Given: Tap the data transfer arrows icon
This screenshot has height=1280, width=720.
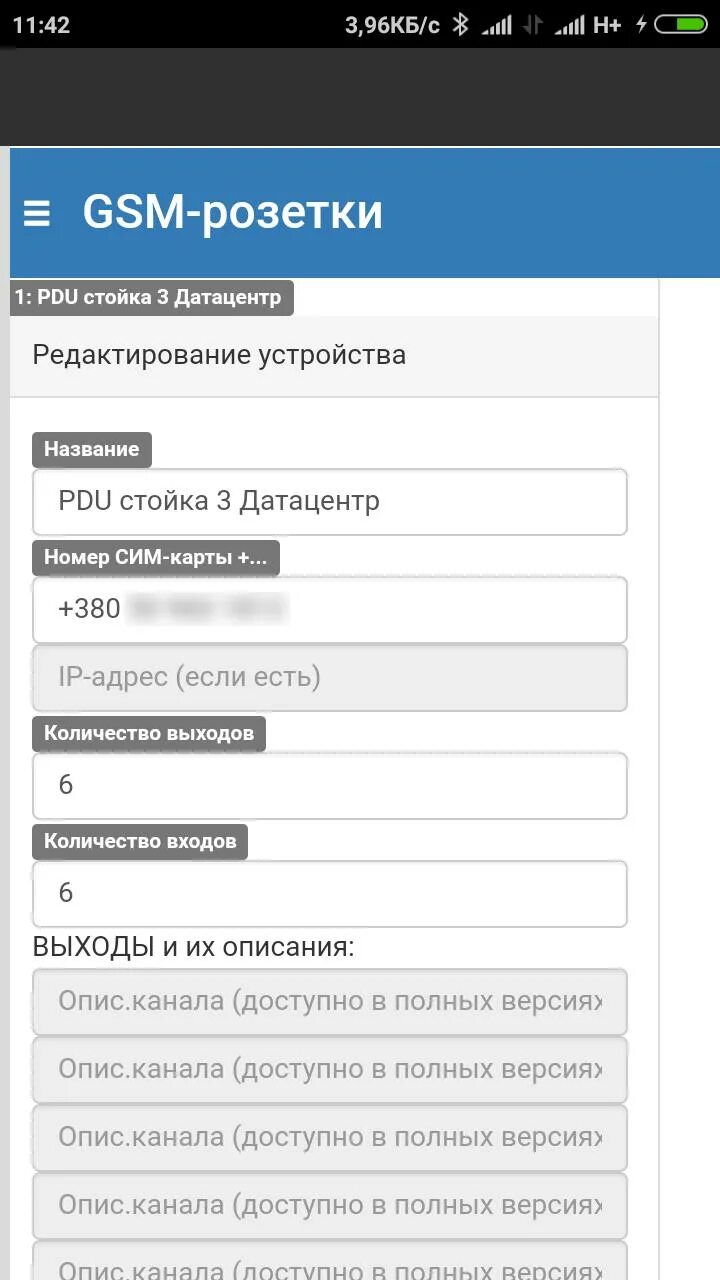Looking at the screenshot, I should (x=535, y=25).
